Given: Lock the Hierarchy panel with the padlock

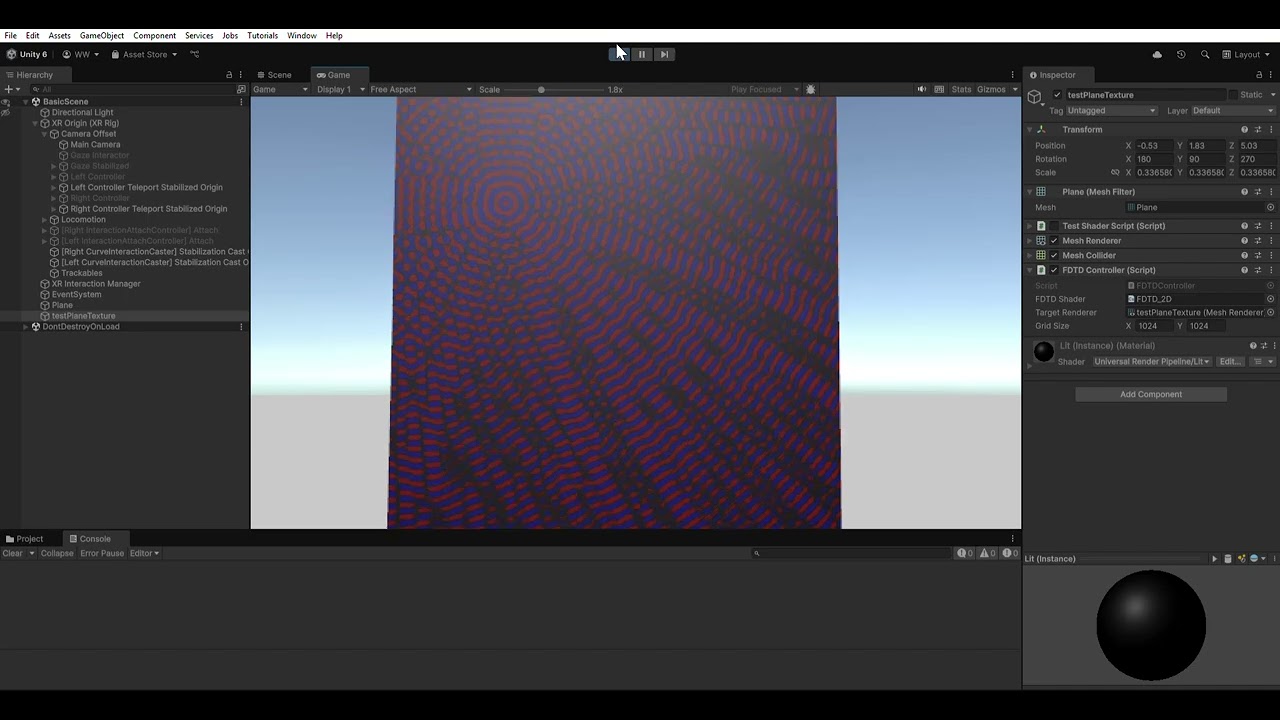Looking at the screenshot, I should [229, 75].
